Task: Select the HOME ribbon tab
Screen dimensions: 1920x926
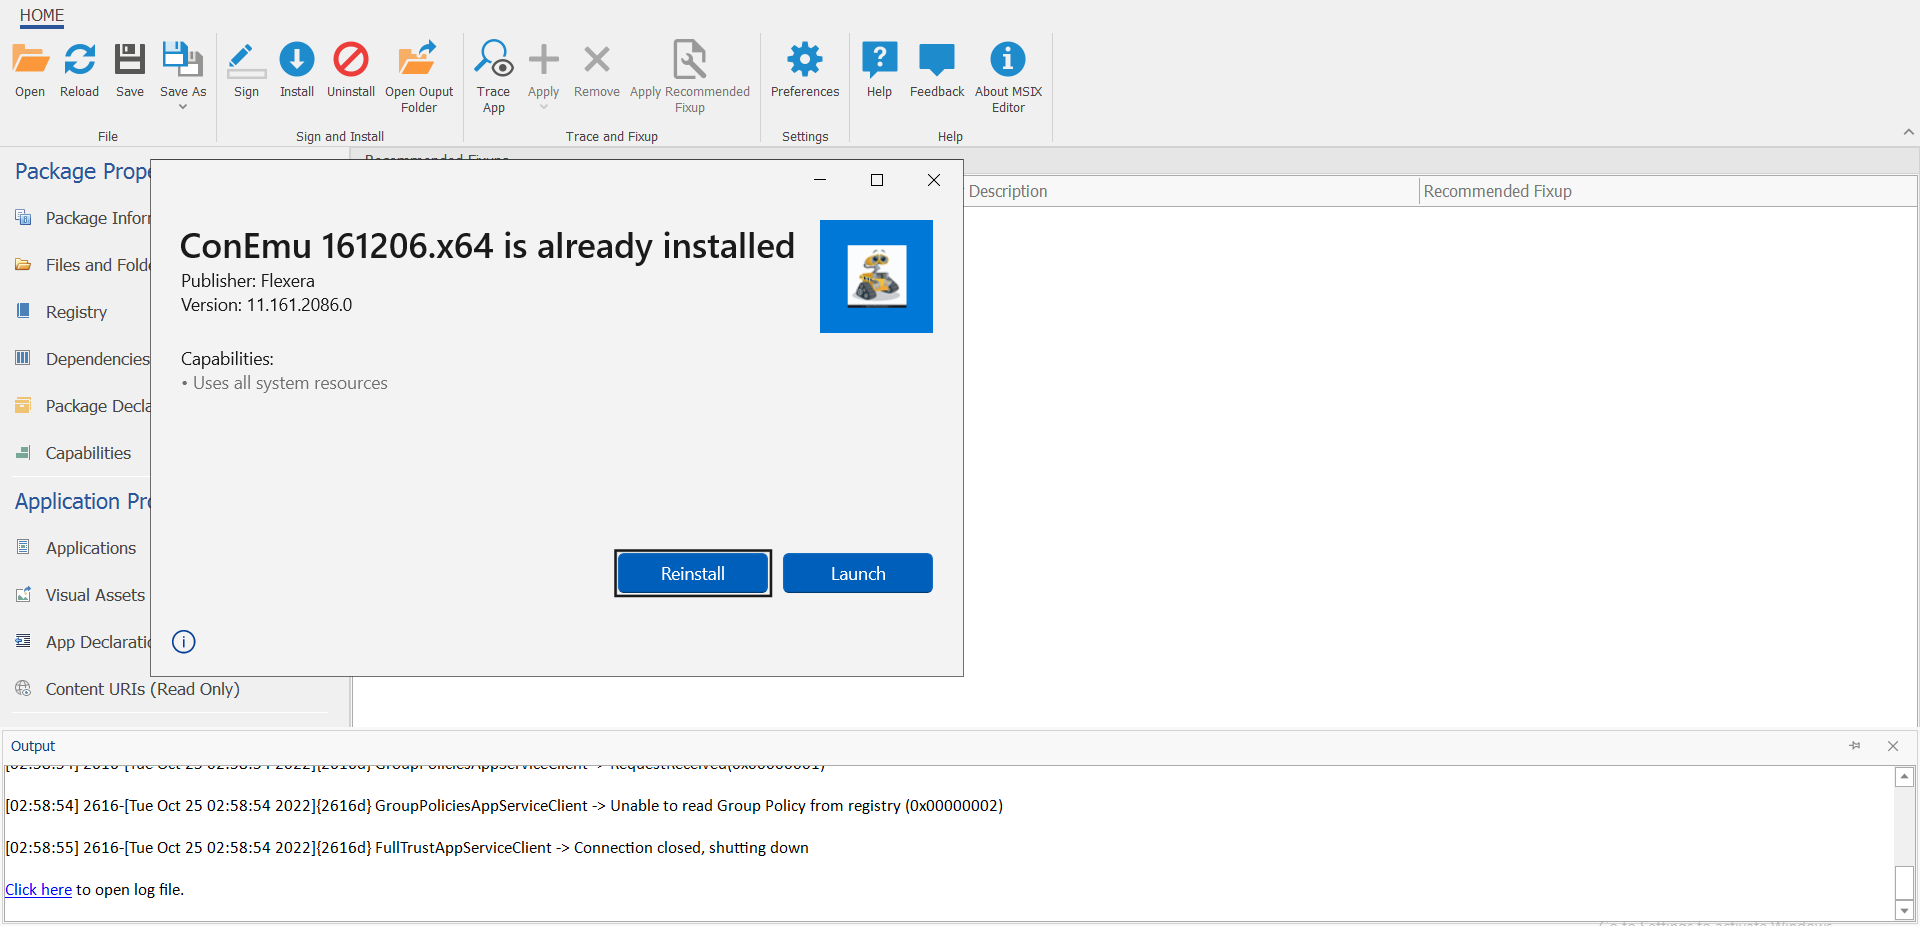Action: (42, 15)
